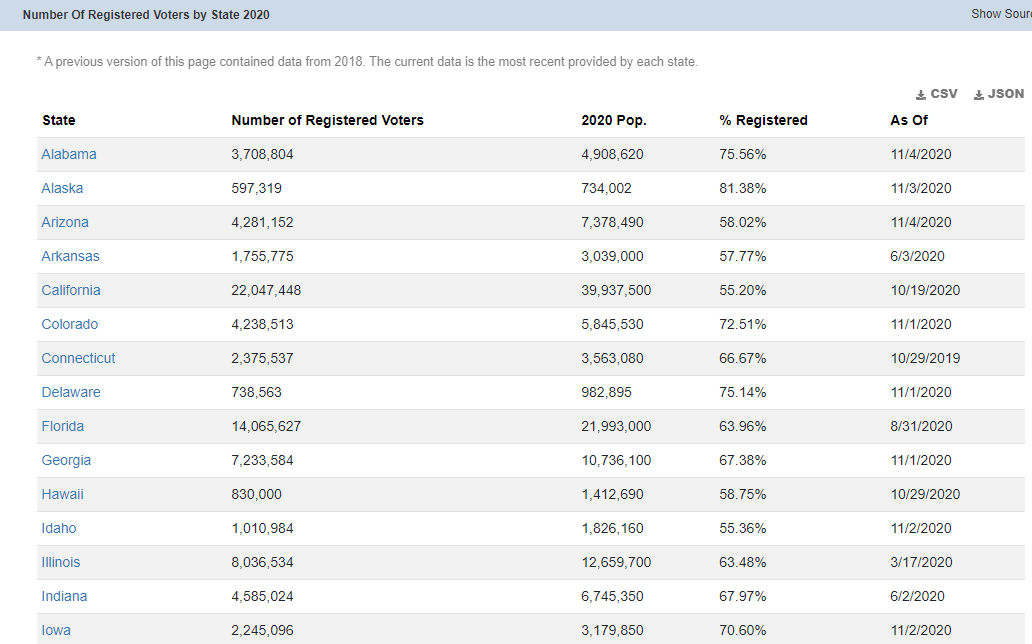The width and height of the screenshot is (1032, 644).
Task: Click California's registered voters value 22,047,448
Action: (266, 290)
